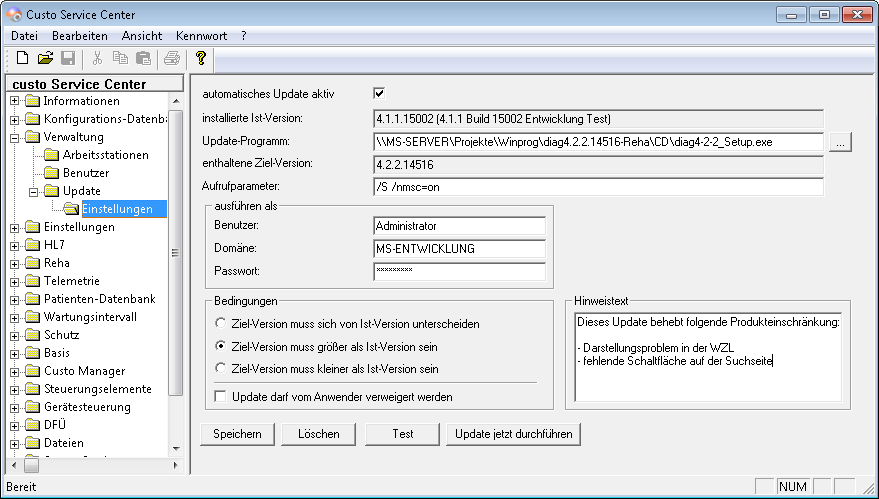Browse for Update-Programm with ... button
The width and height of the screenshot is (879, 499).
[840, 142]
